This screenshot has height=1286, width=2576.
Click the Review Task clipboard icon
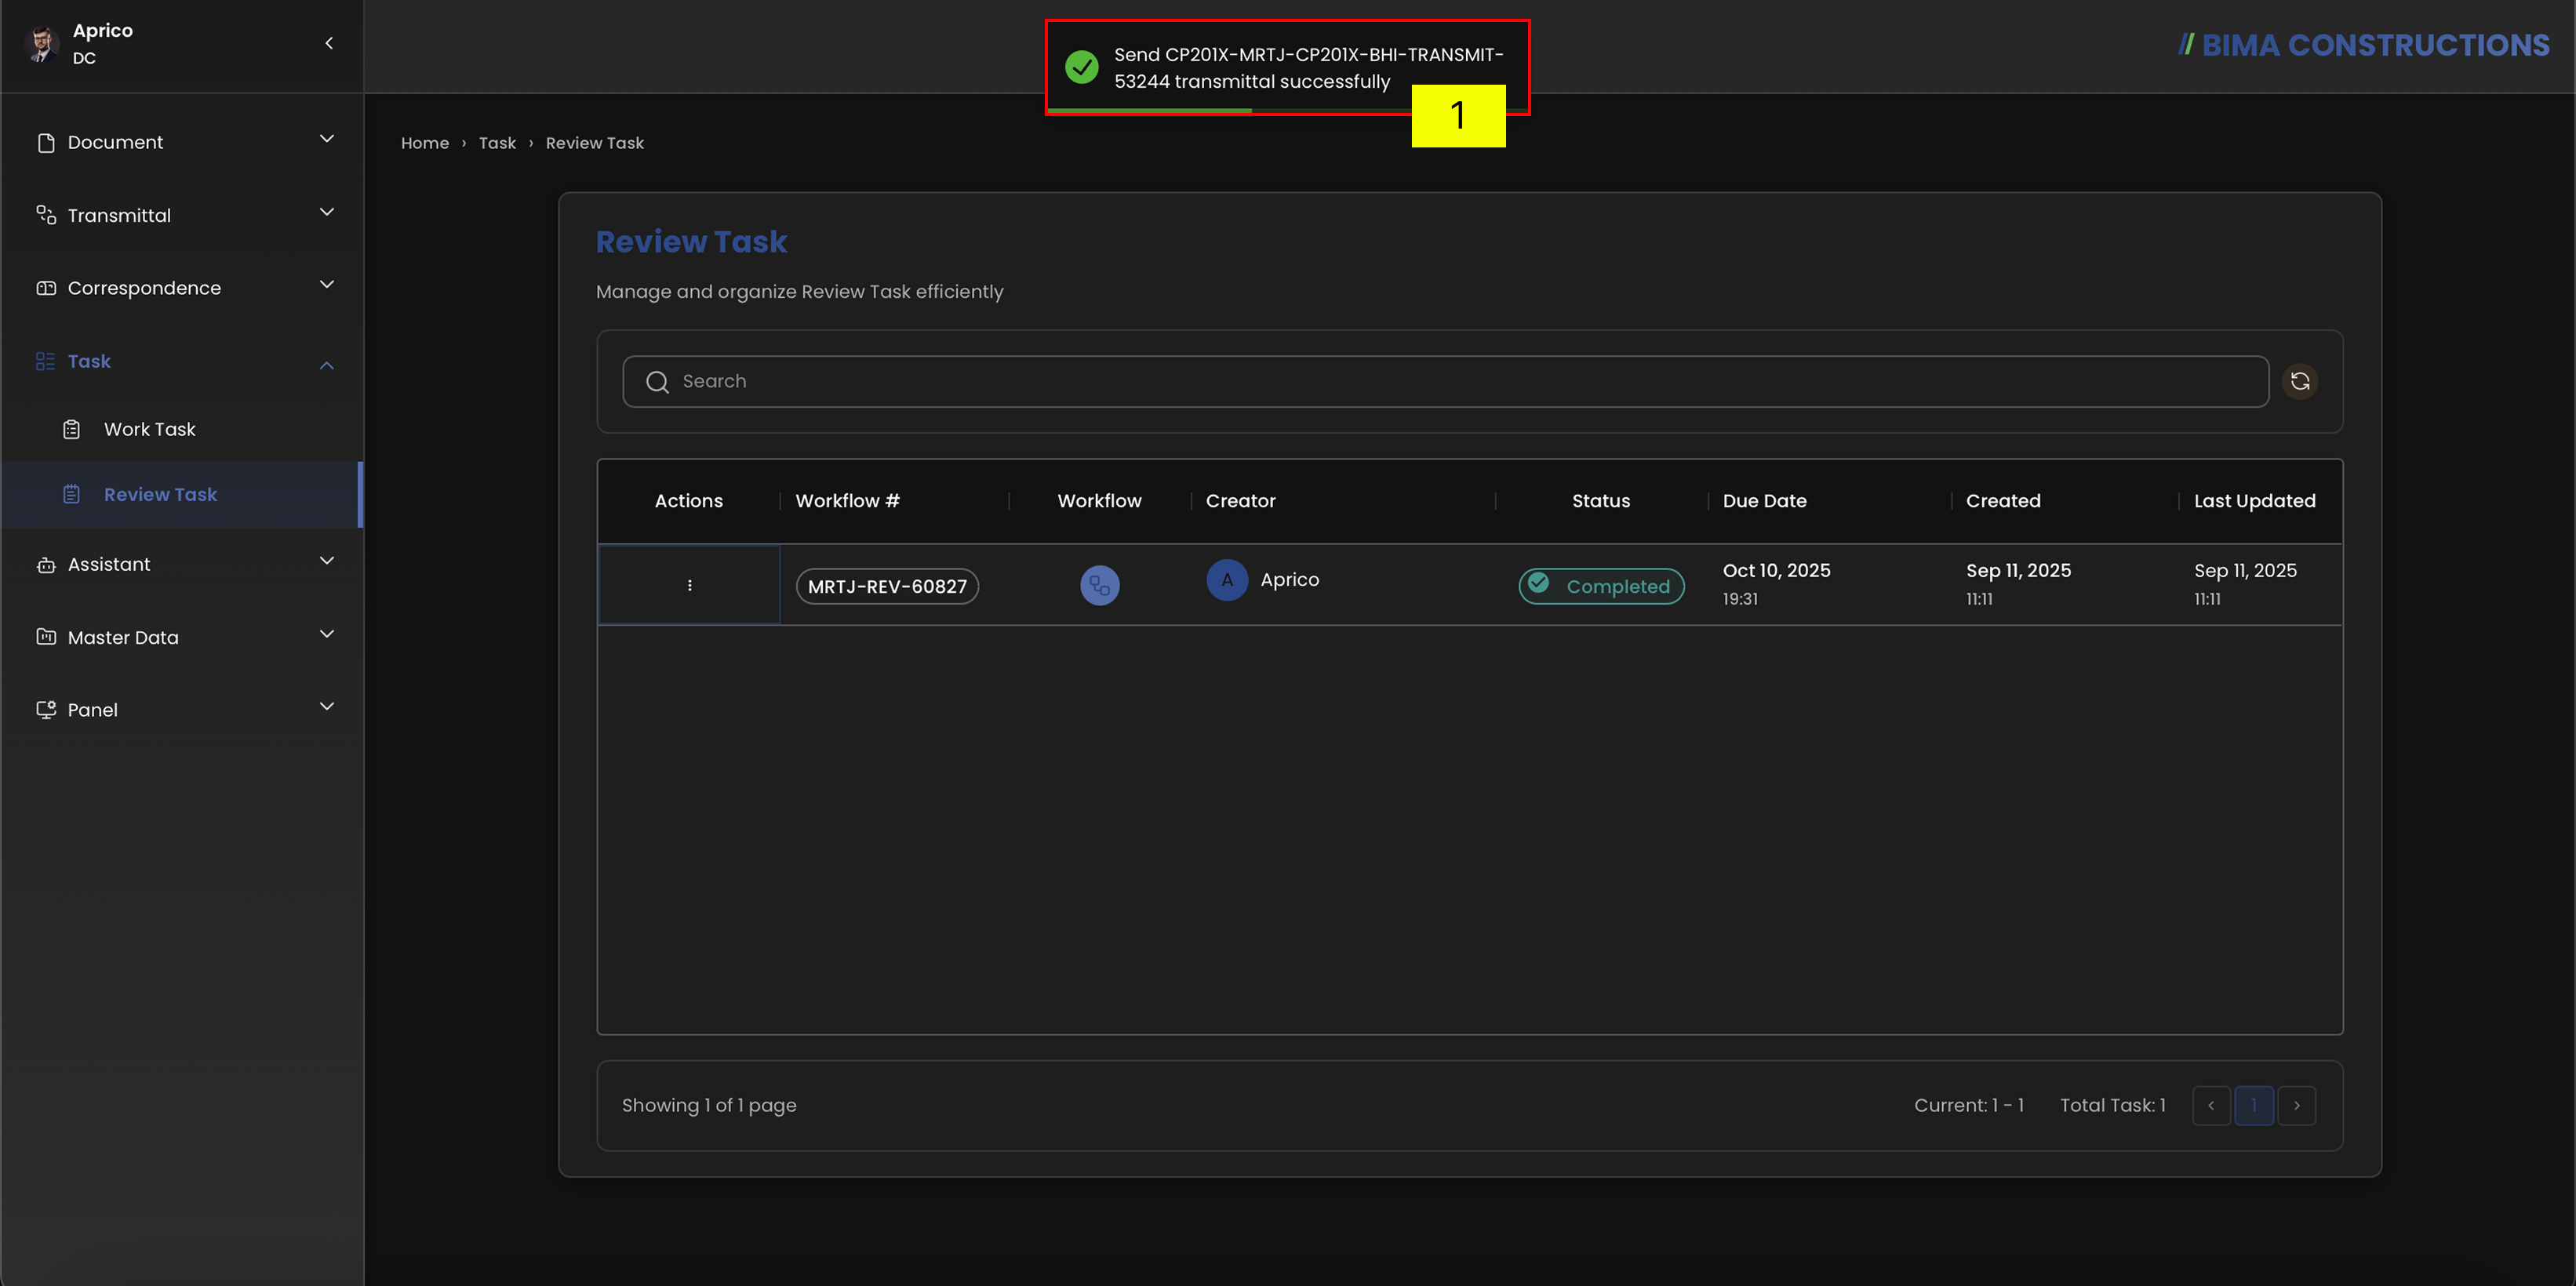click(72, 494)
